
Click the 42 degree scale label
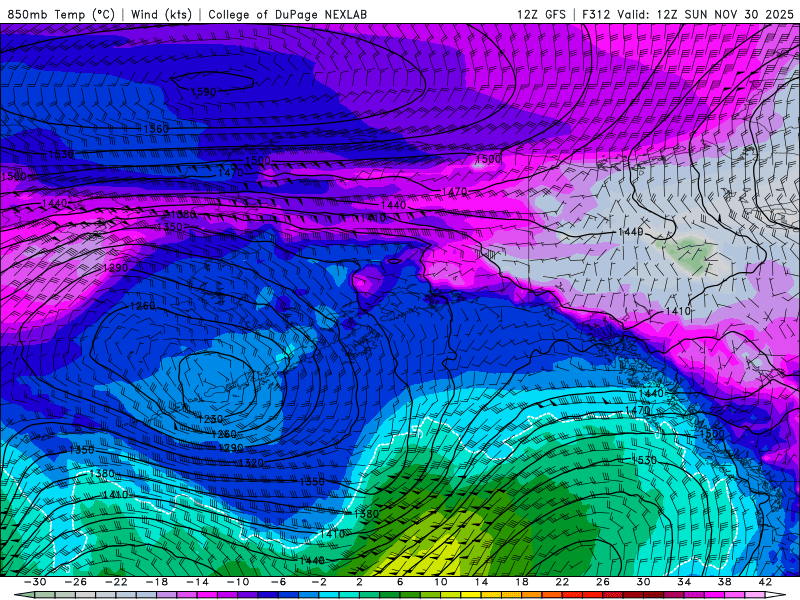pos(765,582)
